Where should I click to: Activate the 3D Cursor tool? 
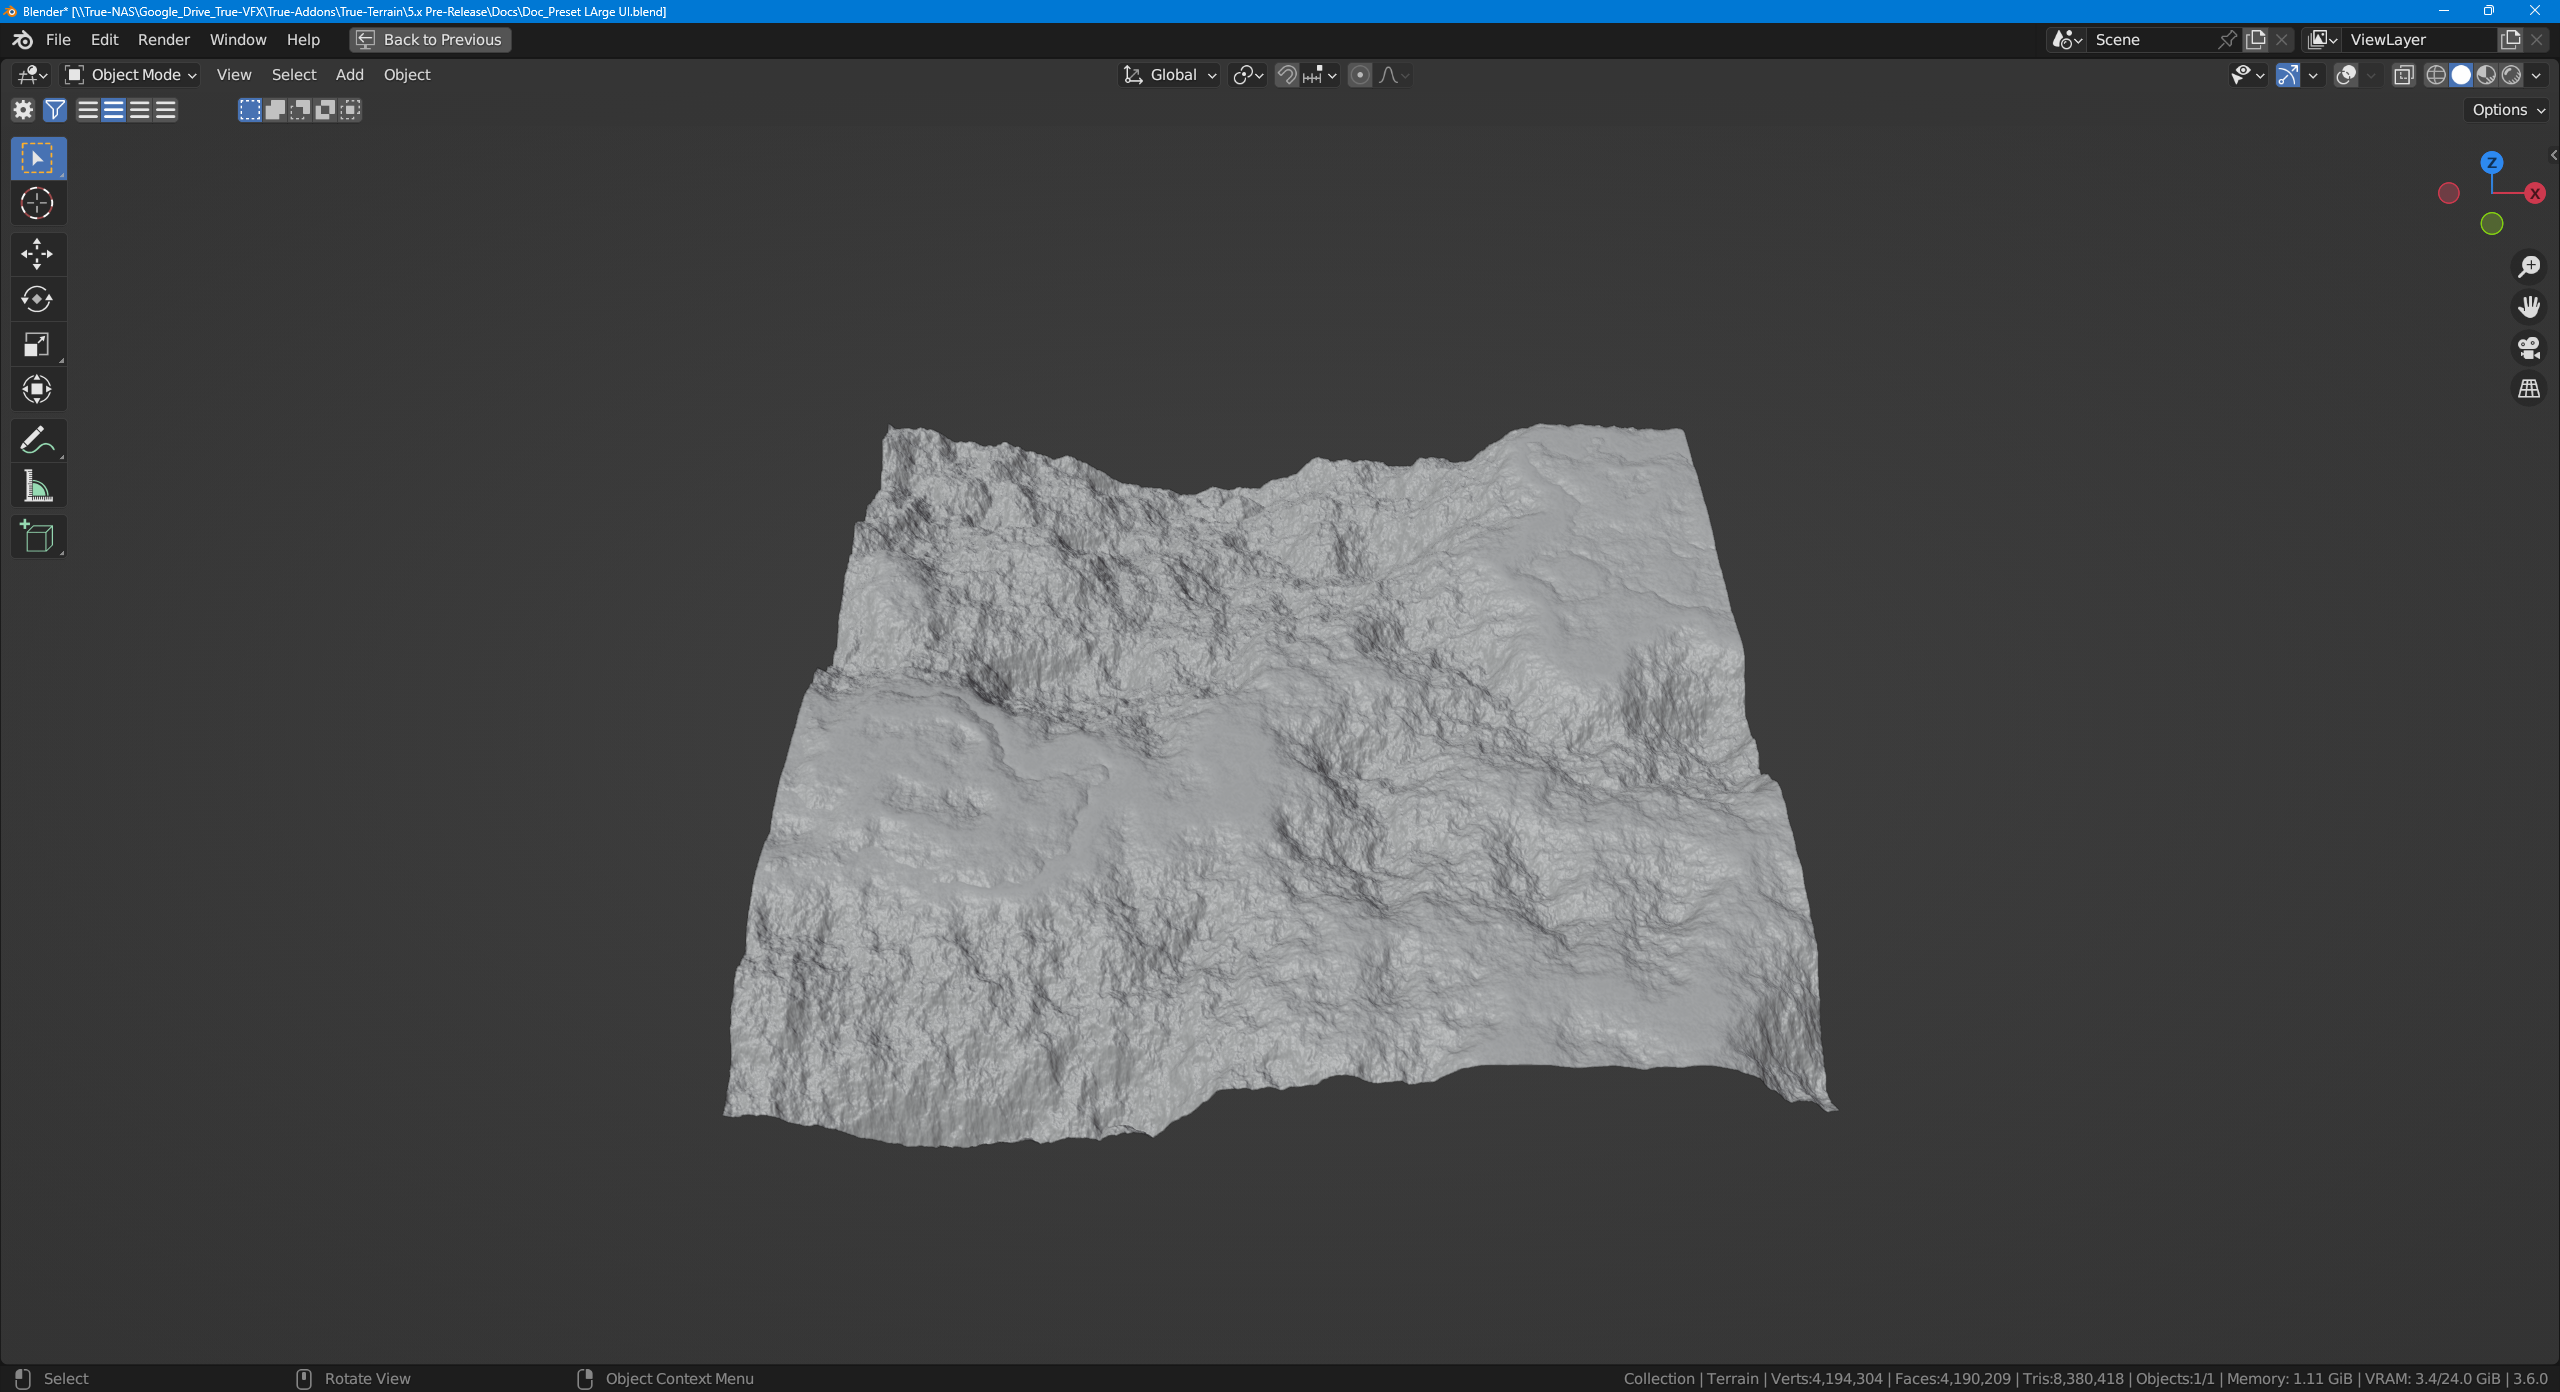point(37,203)
